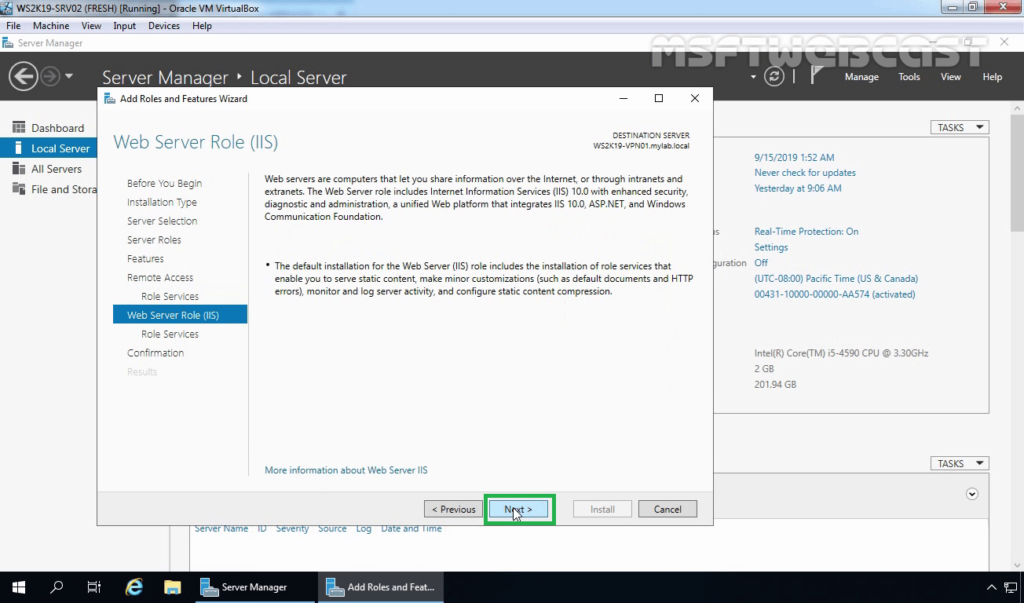Sort by Severity column

click(x=292, y=529)
